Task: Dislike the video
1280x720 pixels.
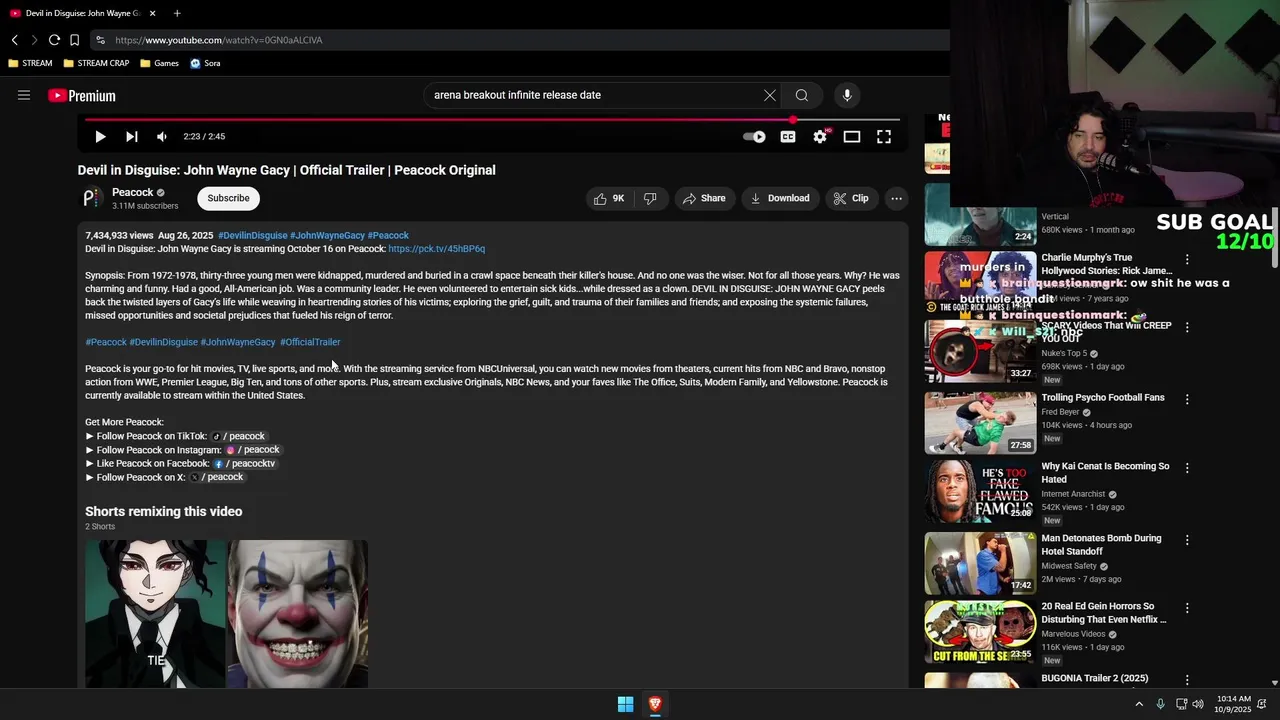Action: pos(650,198)
